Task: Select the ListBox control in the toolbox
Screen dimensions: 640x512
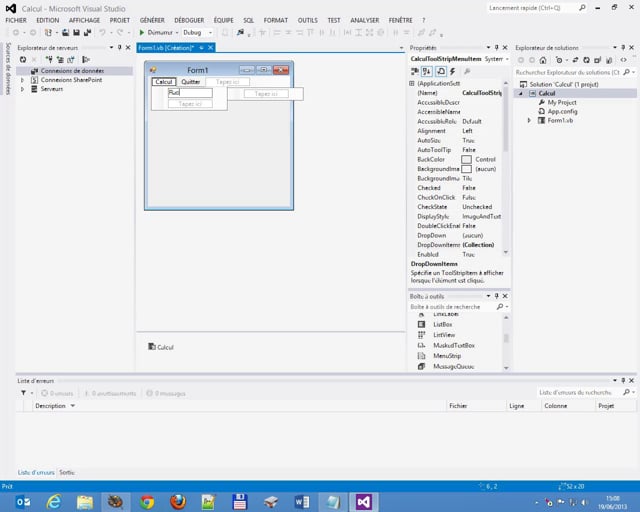Action: point(442,325)
